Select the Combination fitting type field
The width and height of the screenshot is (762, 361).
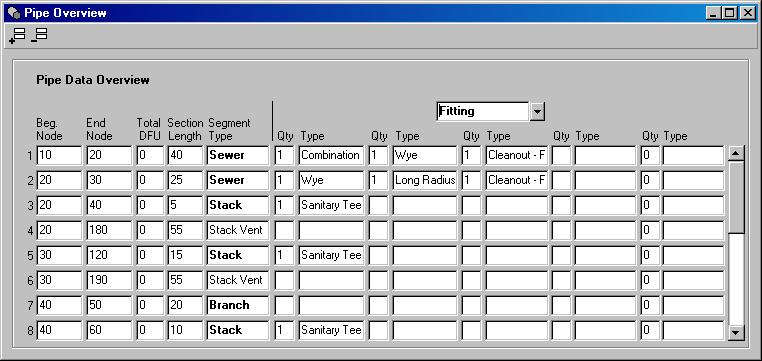click(331, 155)
